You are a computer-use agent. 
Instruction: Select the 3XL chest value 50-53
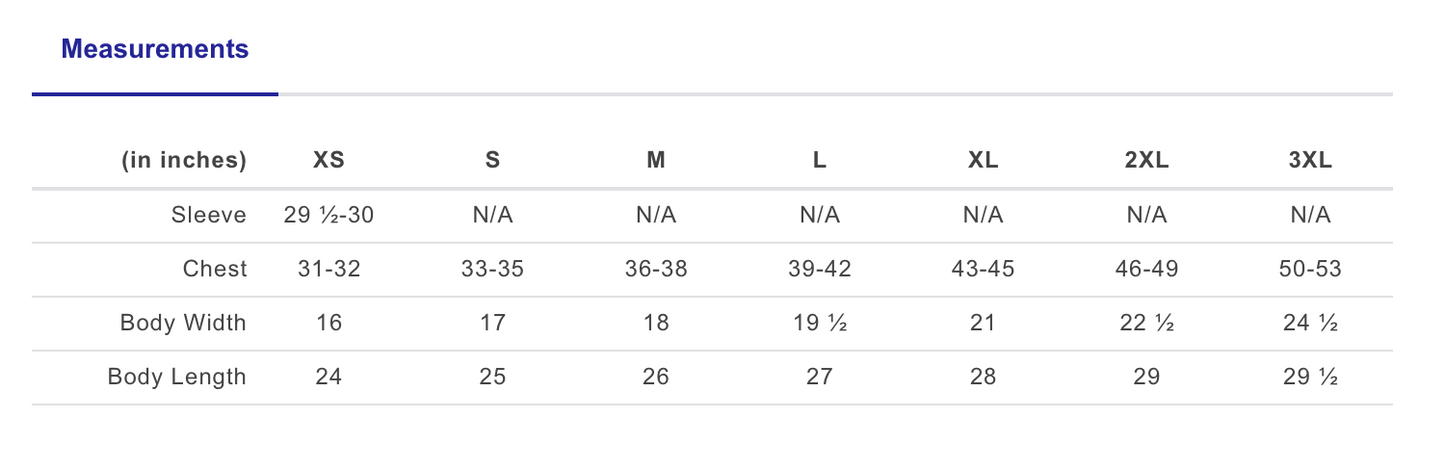tap(1310, 269)
